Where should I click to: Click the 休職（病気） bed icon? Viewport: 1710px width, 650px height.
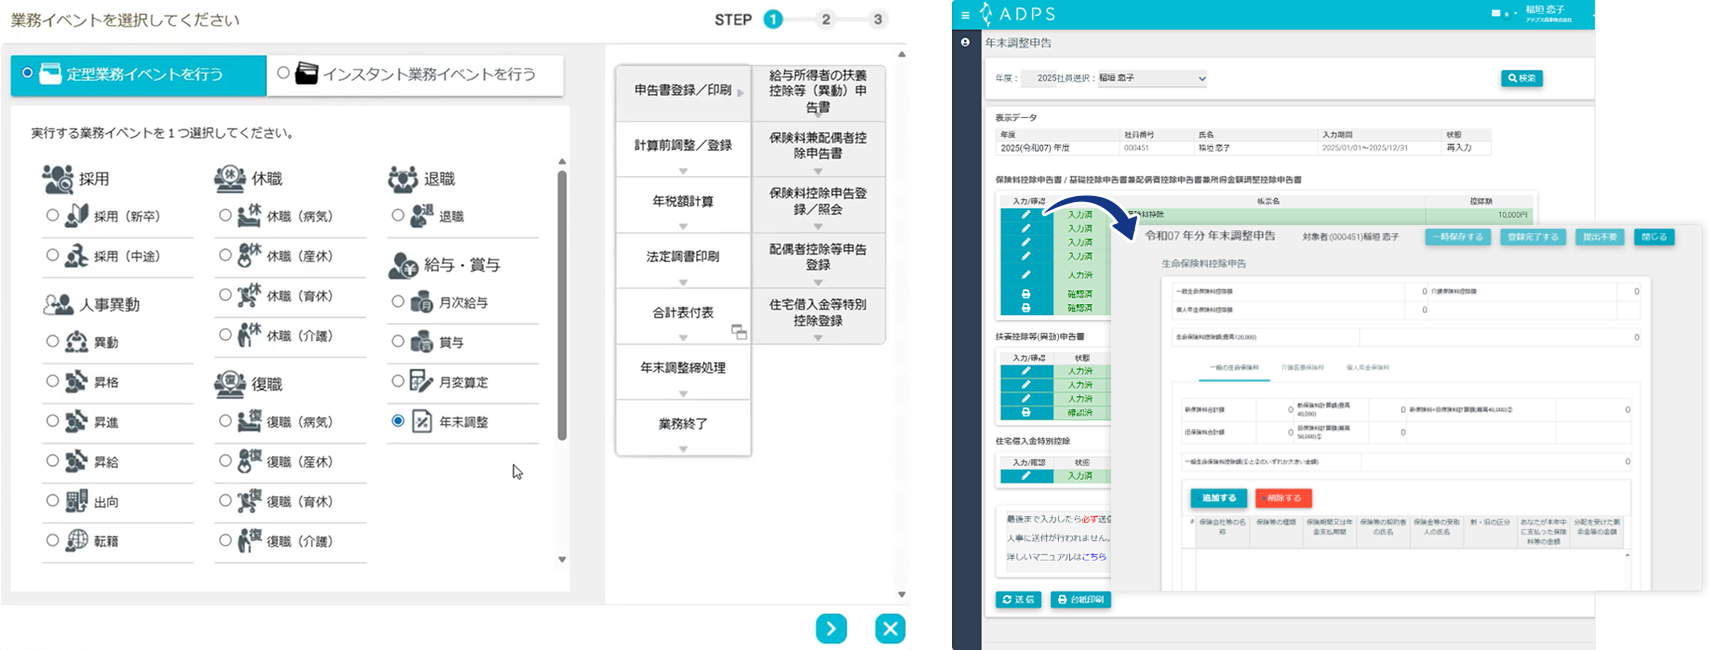(x=250, y=215)
